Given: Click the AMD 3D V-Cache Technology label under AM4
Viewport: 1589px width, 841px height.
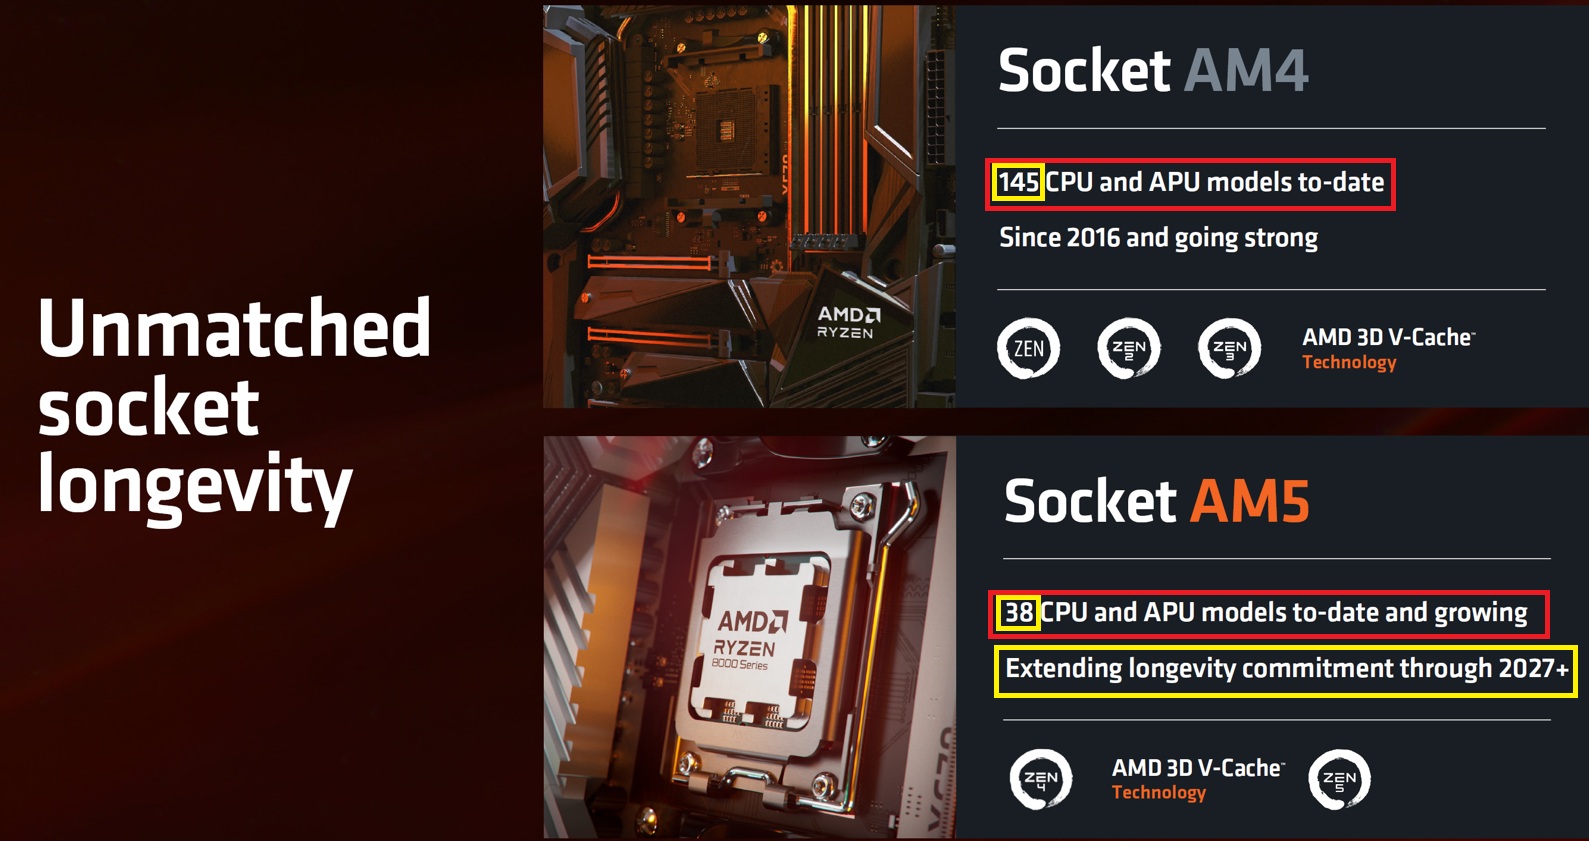Looking at the screenshot, I should (x=1389, y=348).
